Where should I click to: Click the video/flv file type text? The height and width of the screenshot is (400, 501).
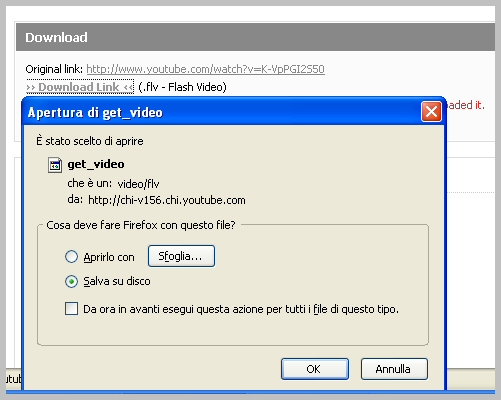click(138, 184)
